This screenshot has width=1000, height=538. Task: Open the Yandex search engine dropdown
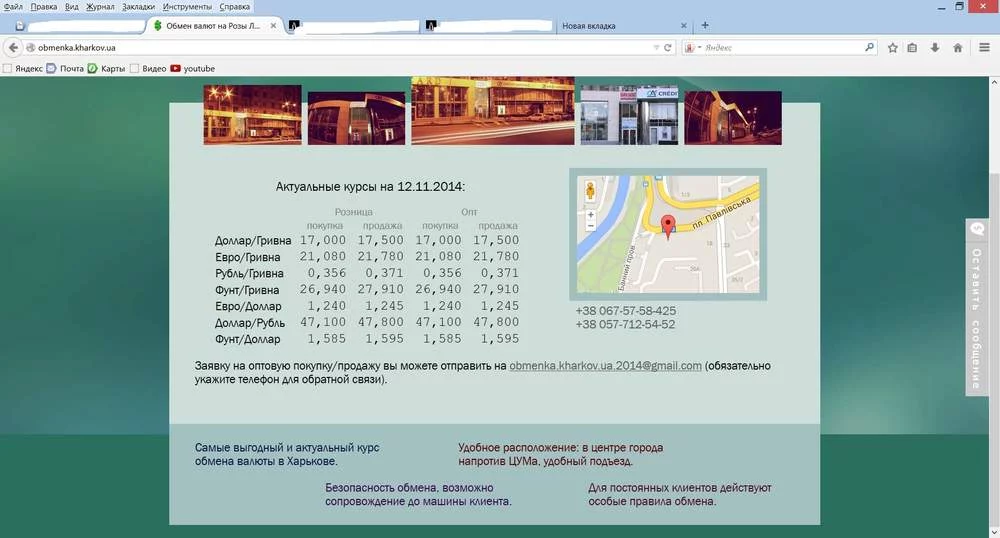pos(693,47)
